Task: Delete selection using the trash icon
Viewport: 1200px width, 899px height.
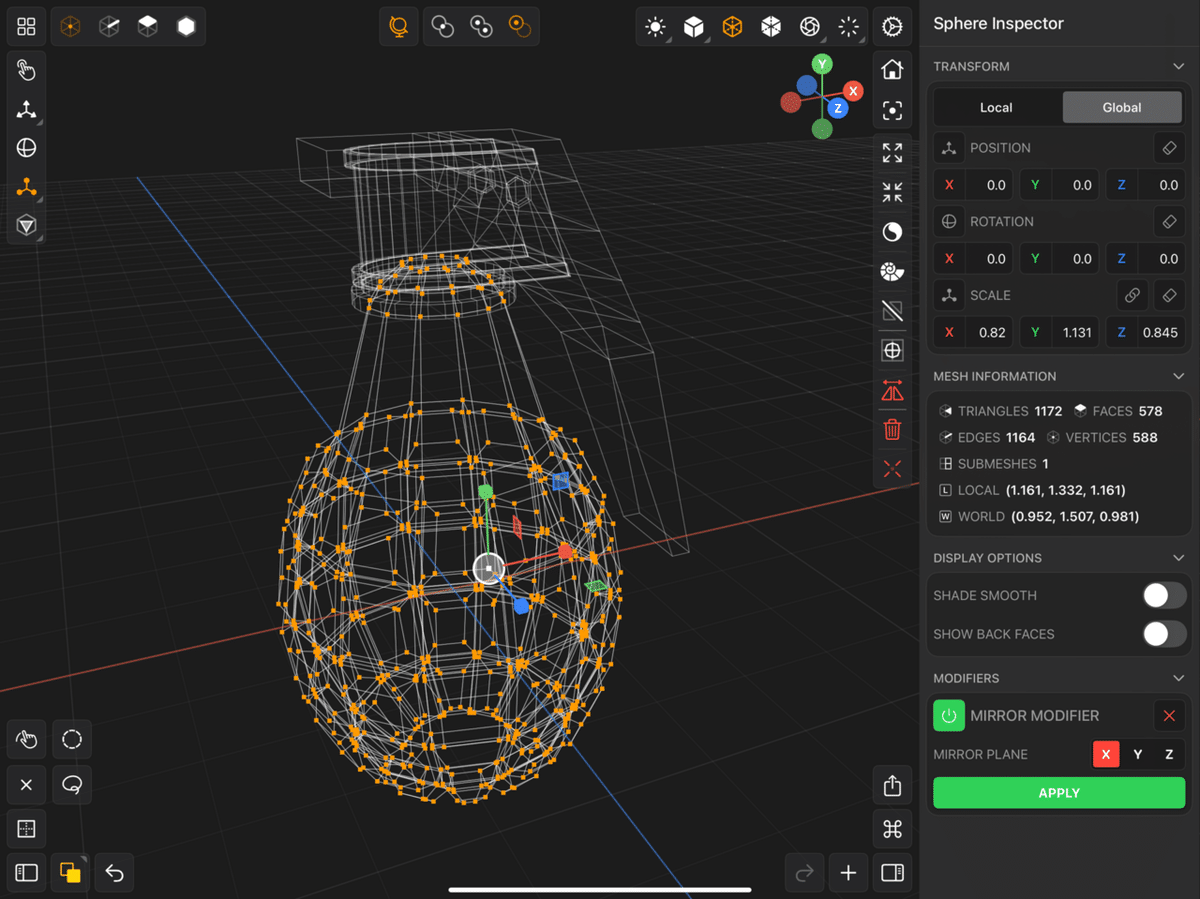Action: pyautogui.click(x=892, y=429)
